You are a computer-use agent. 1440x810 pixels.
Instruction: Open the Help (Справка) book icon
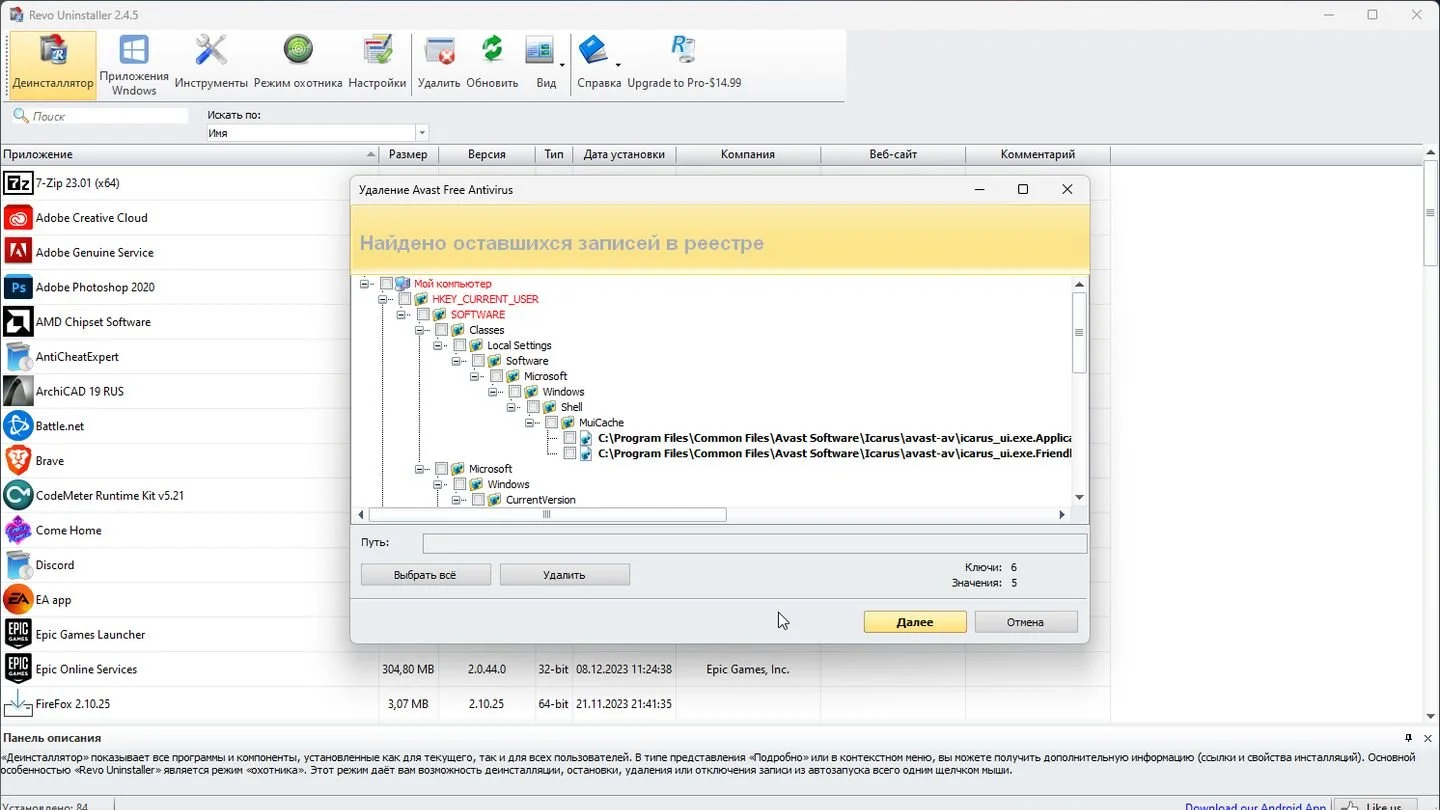point(593,50)
